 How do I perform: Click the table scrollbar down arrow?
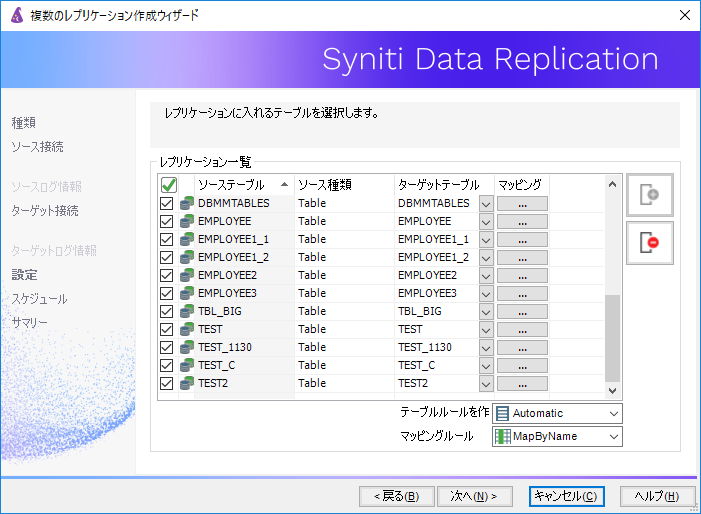coord(612,390)
